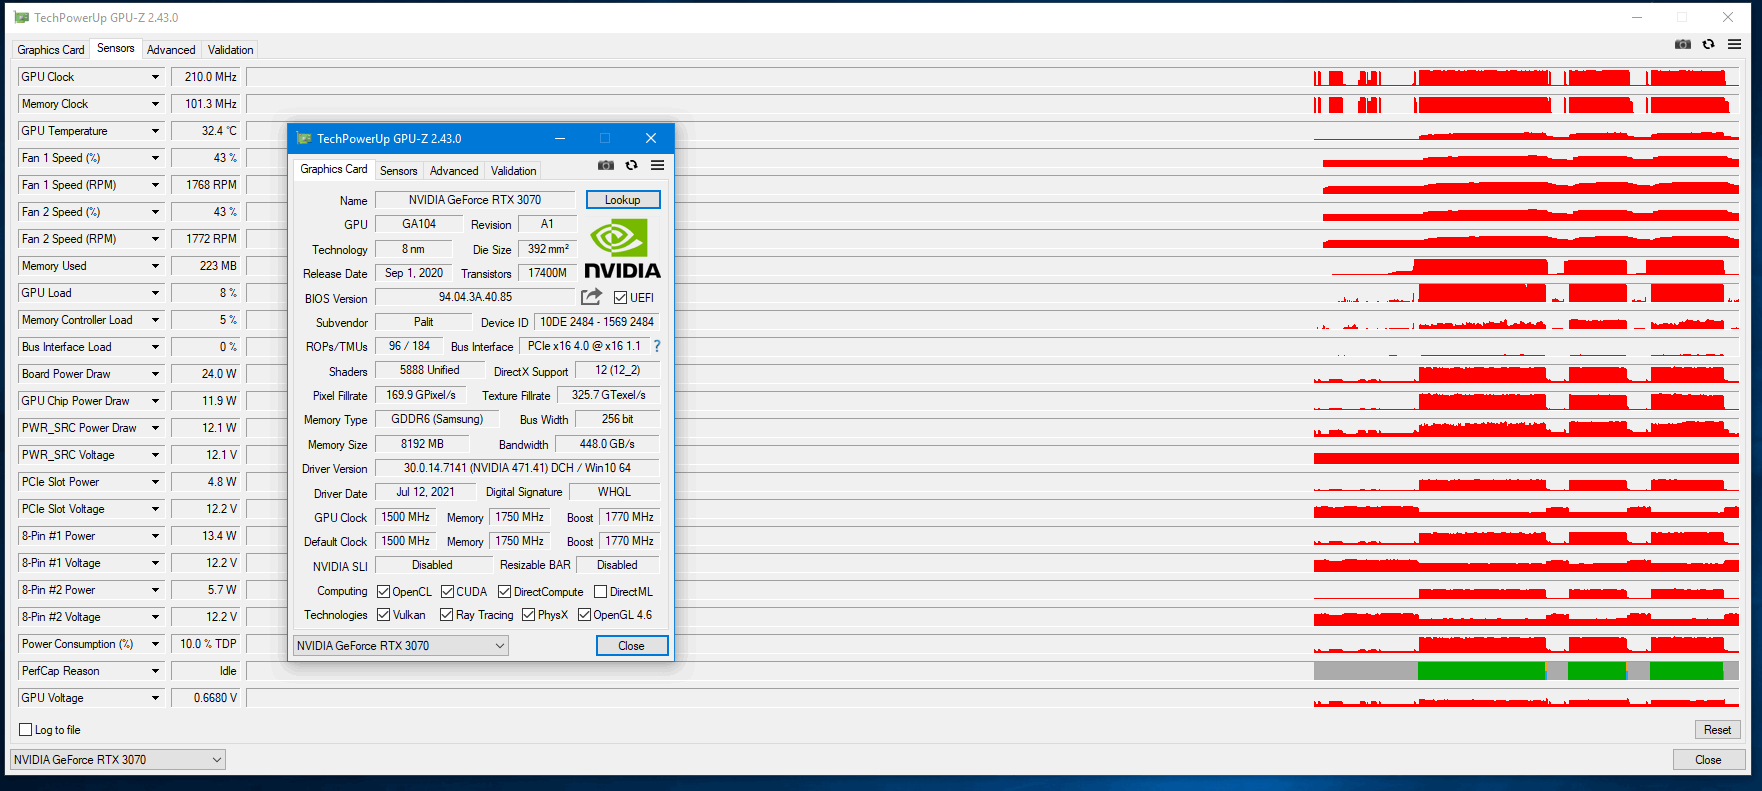1762x791 pixels.
Task: Toggle the UEFI checkbox
Action: tap(620, 298)
